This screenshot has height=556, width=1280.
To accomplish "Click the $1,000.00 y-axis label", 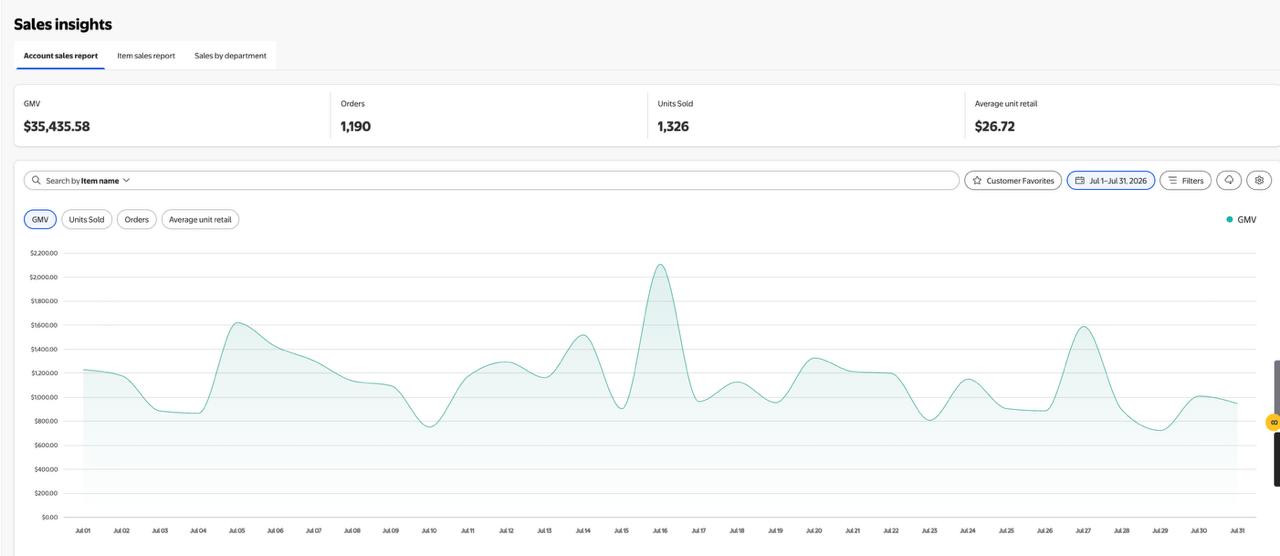I will coord(44,397).
